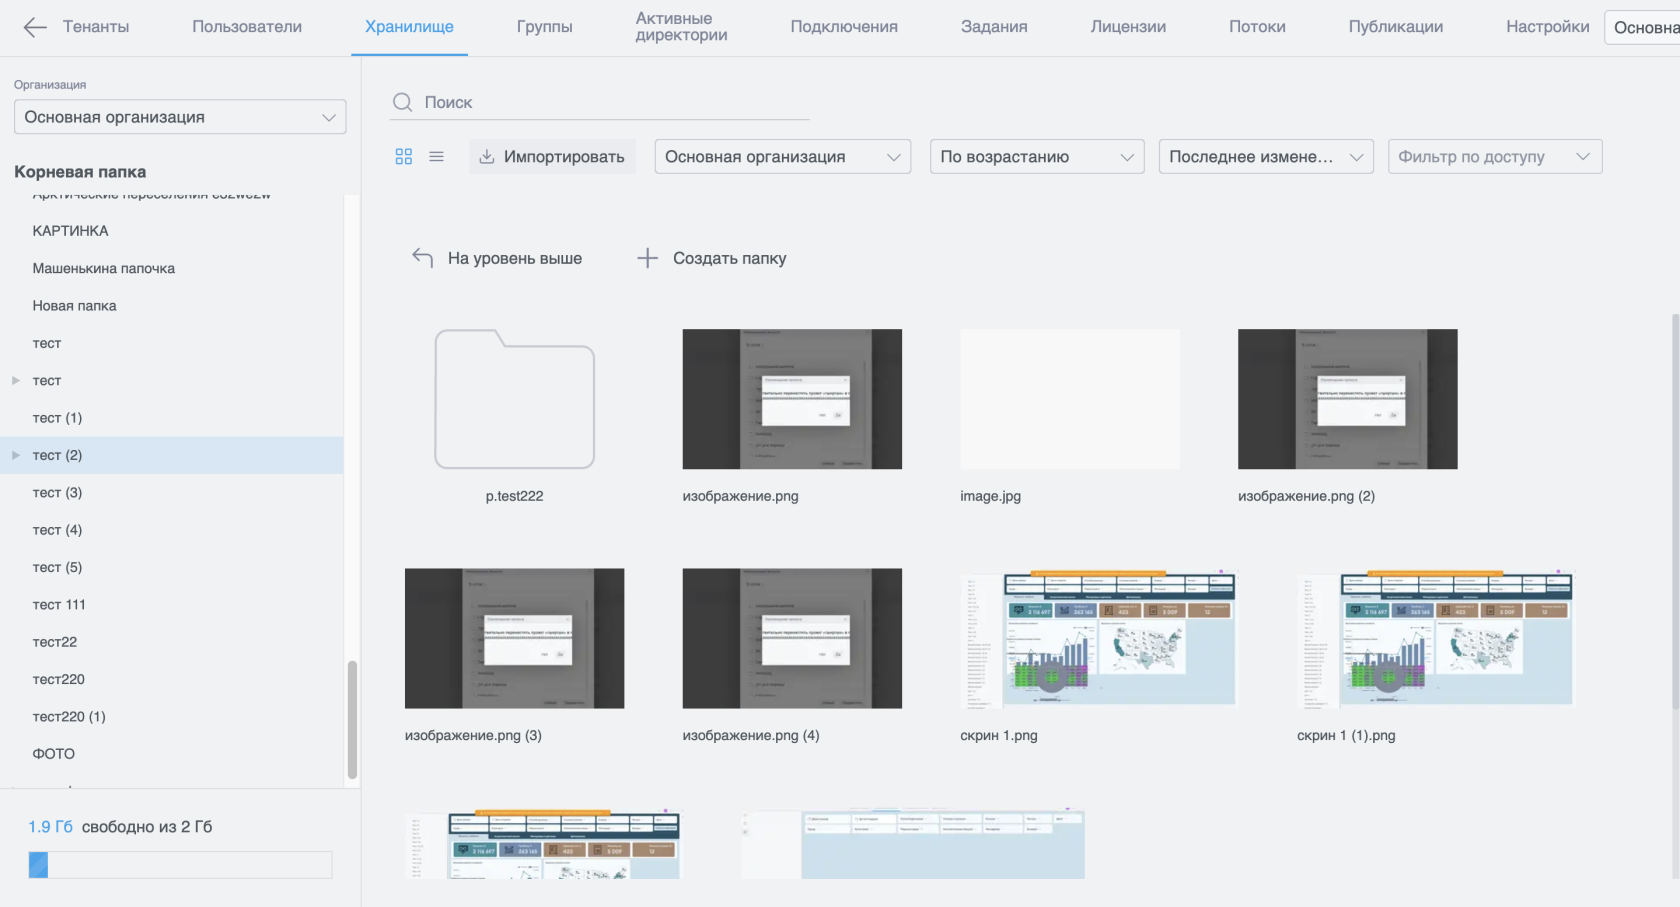Switch to list view icon
The width and height of the screenshot is (1680, 907).
tap(437, 156)
